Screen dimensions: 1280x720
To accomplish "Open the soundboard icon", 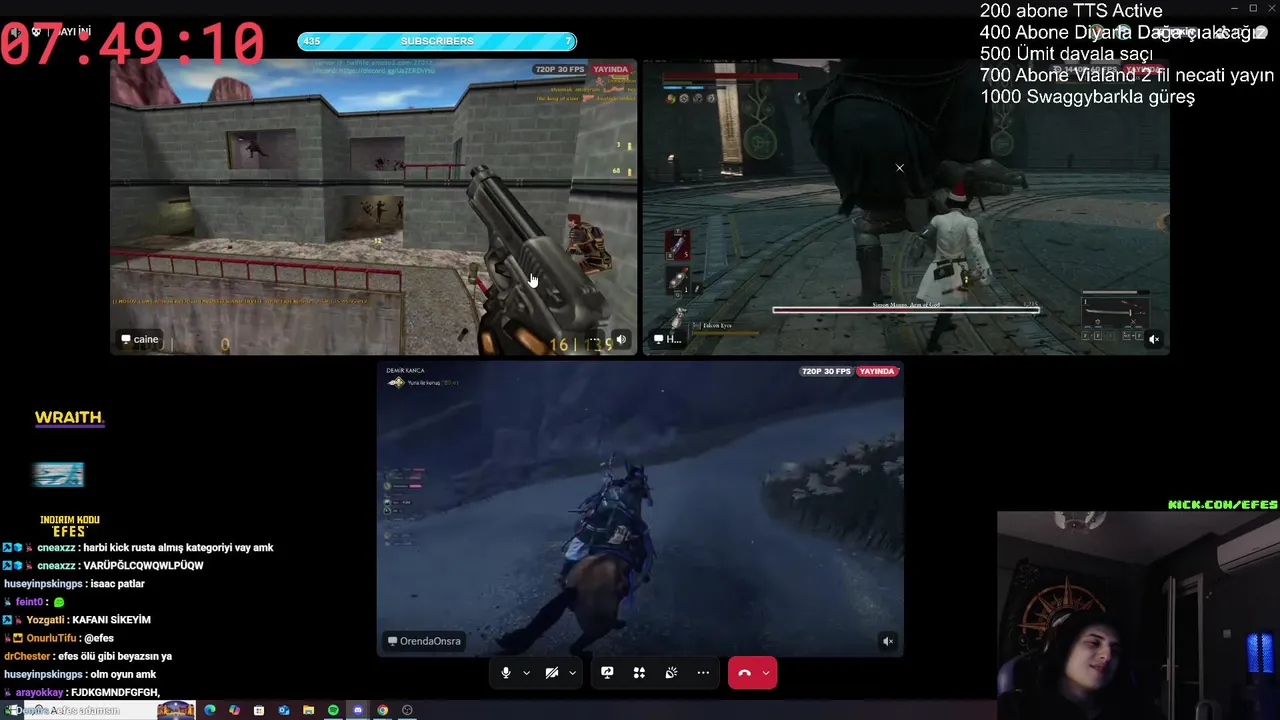I will pos(671,673).
